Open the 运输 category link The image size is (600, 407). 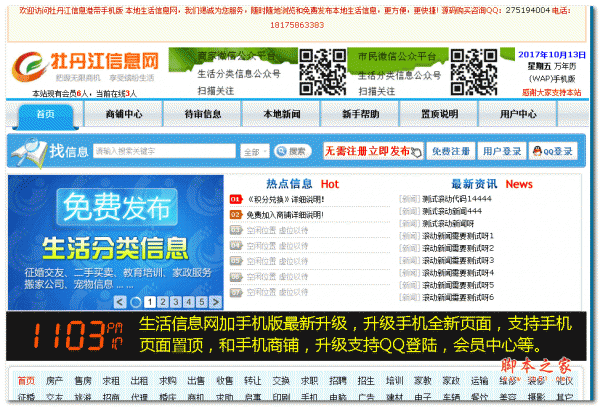coord(479,381)
